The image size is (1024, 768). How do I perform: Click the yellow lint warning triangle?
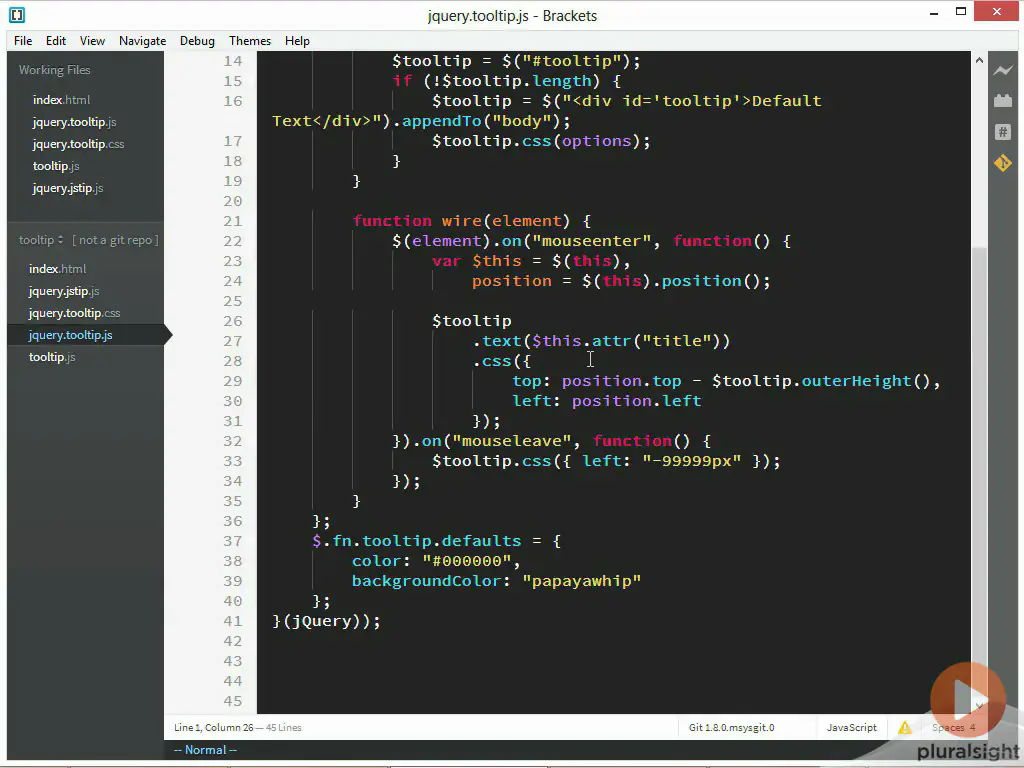pos(904,728)
